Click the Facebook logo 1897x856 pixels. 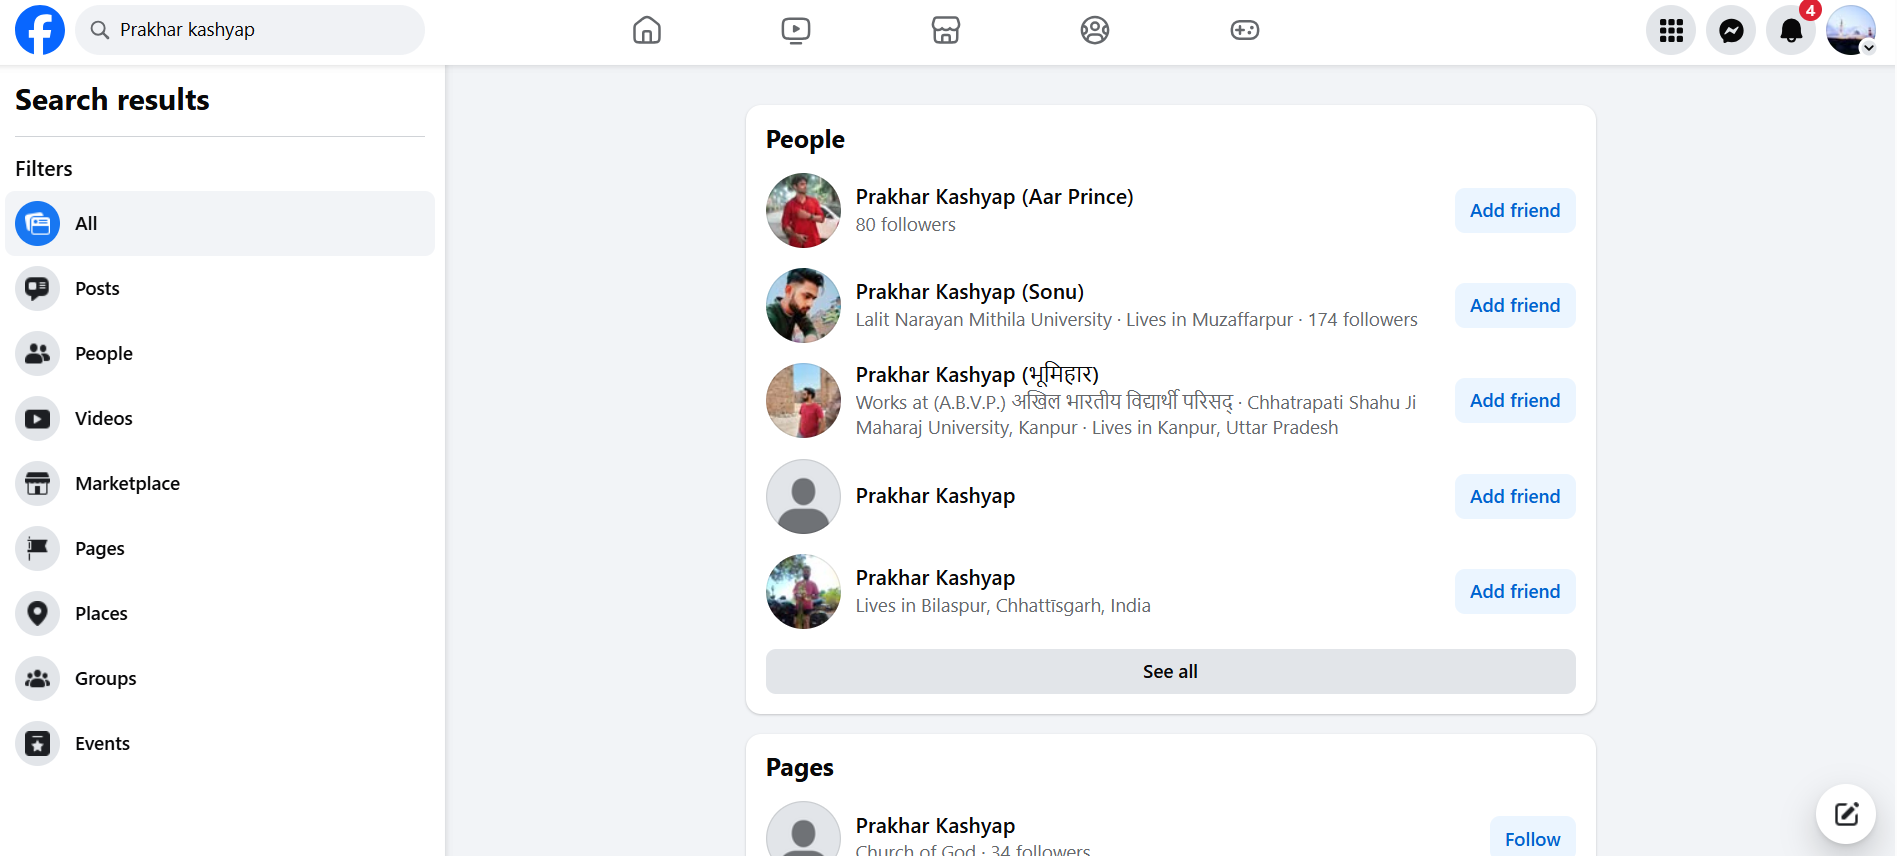(x=40, y=30)
